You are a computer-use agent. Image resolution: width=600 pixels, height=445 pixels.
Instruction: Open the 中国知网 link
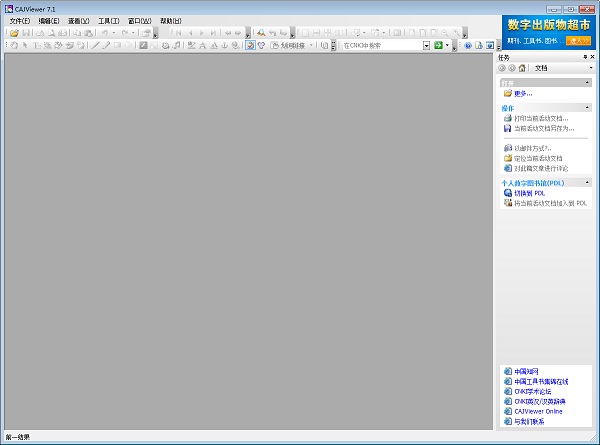point(527,371)
